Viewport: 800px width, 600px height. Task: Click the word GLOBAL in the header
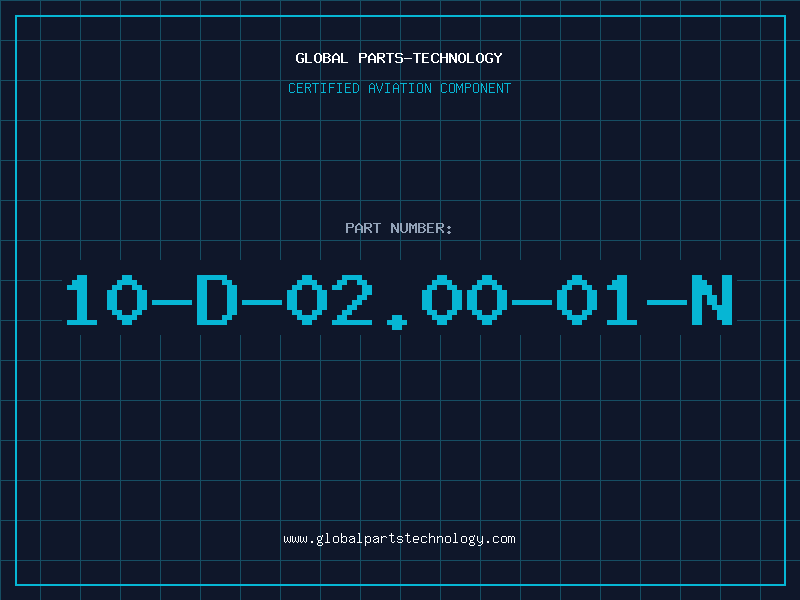[x=322, y=58]
